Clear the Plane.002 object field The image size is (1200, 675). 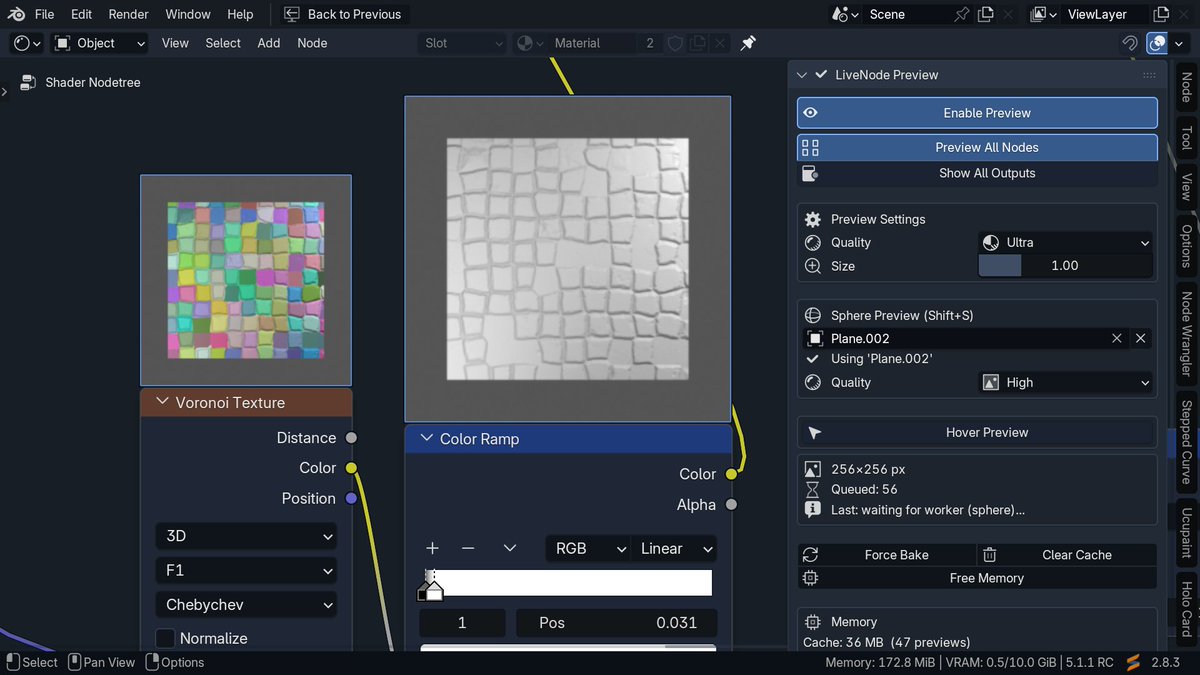1117,338
